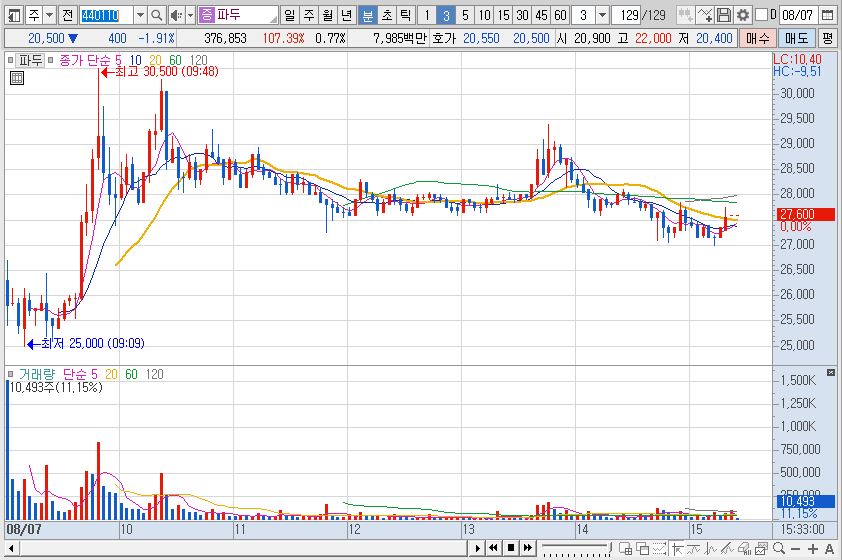
Task: Choose the 45 minute interval button
Action: 541,15
